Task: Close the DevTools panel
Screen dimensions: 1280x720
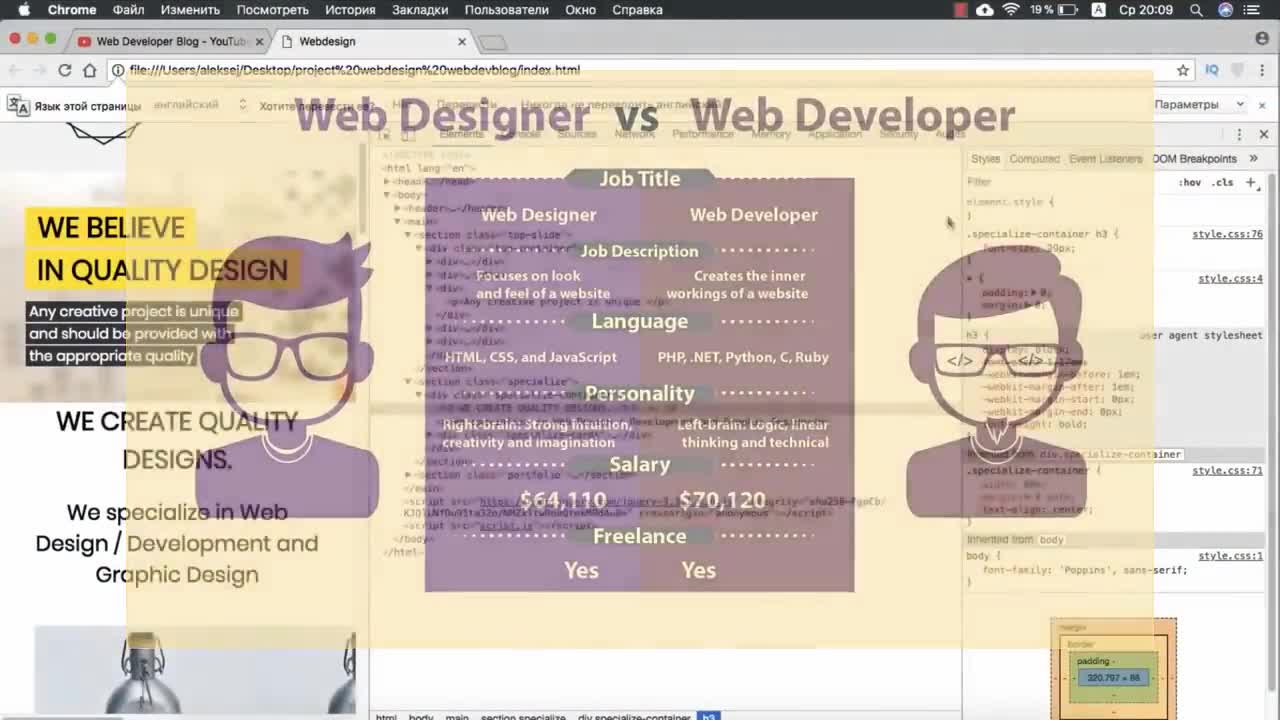Action: 1264,134
